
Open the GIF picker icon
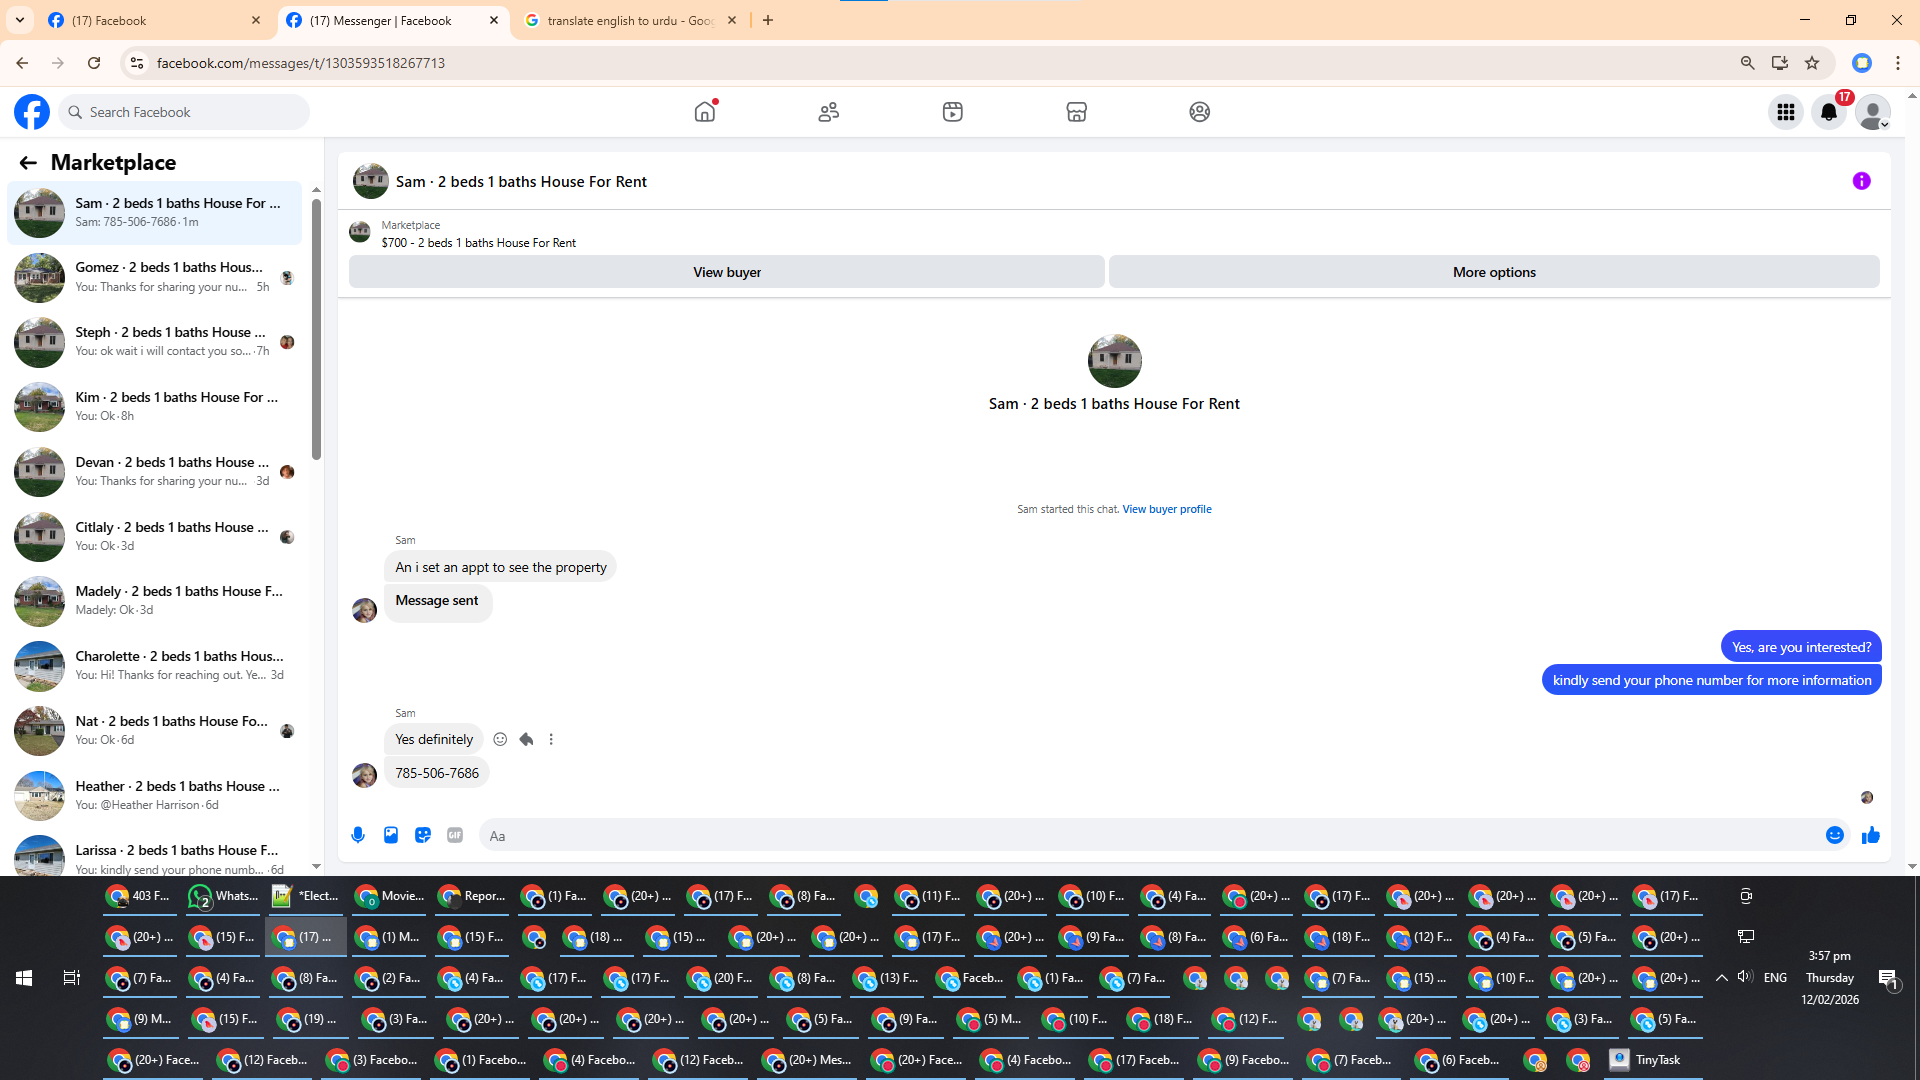click(x=455, y=835)
